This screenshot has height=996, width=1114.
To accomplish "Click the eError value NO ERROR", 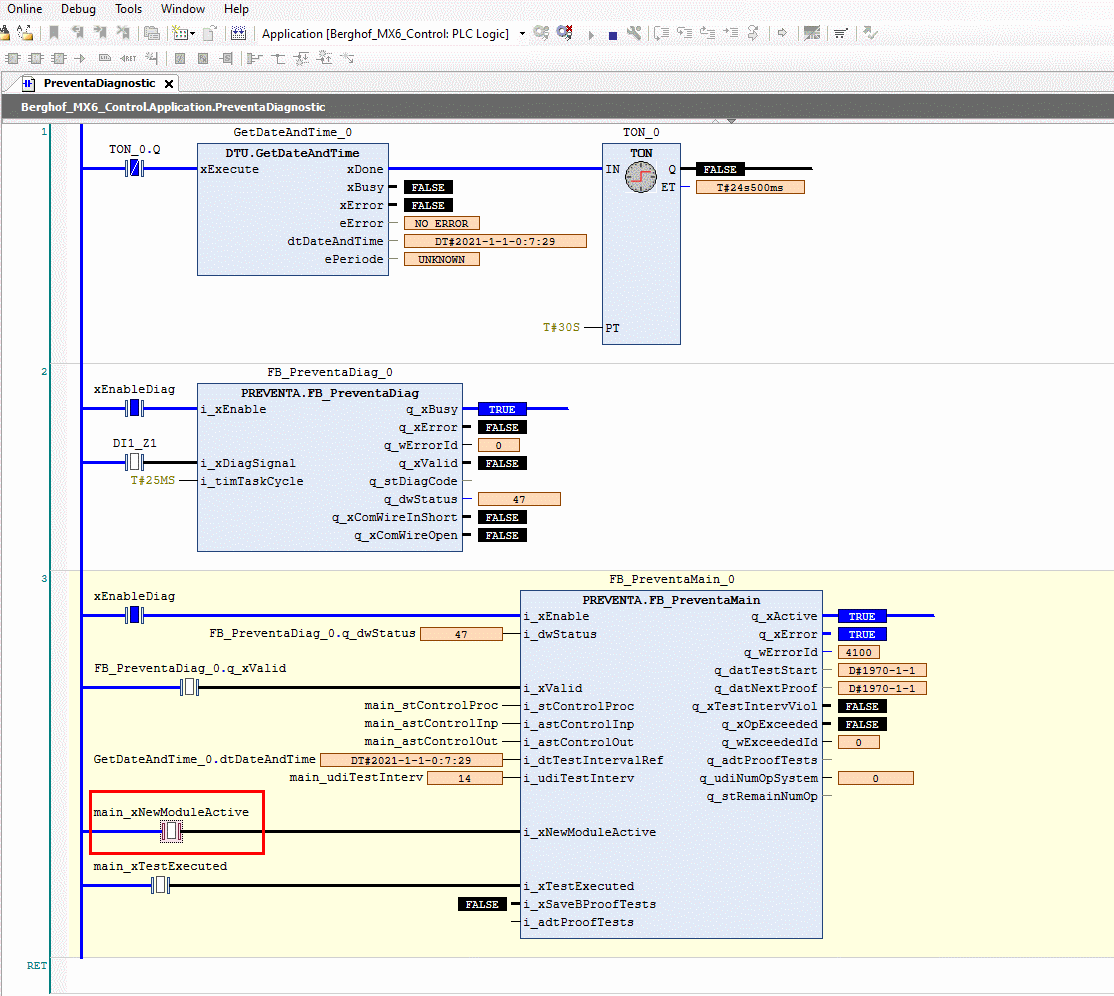I will coord(441,223).
